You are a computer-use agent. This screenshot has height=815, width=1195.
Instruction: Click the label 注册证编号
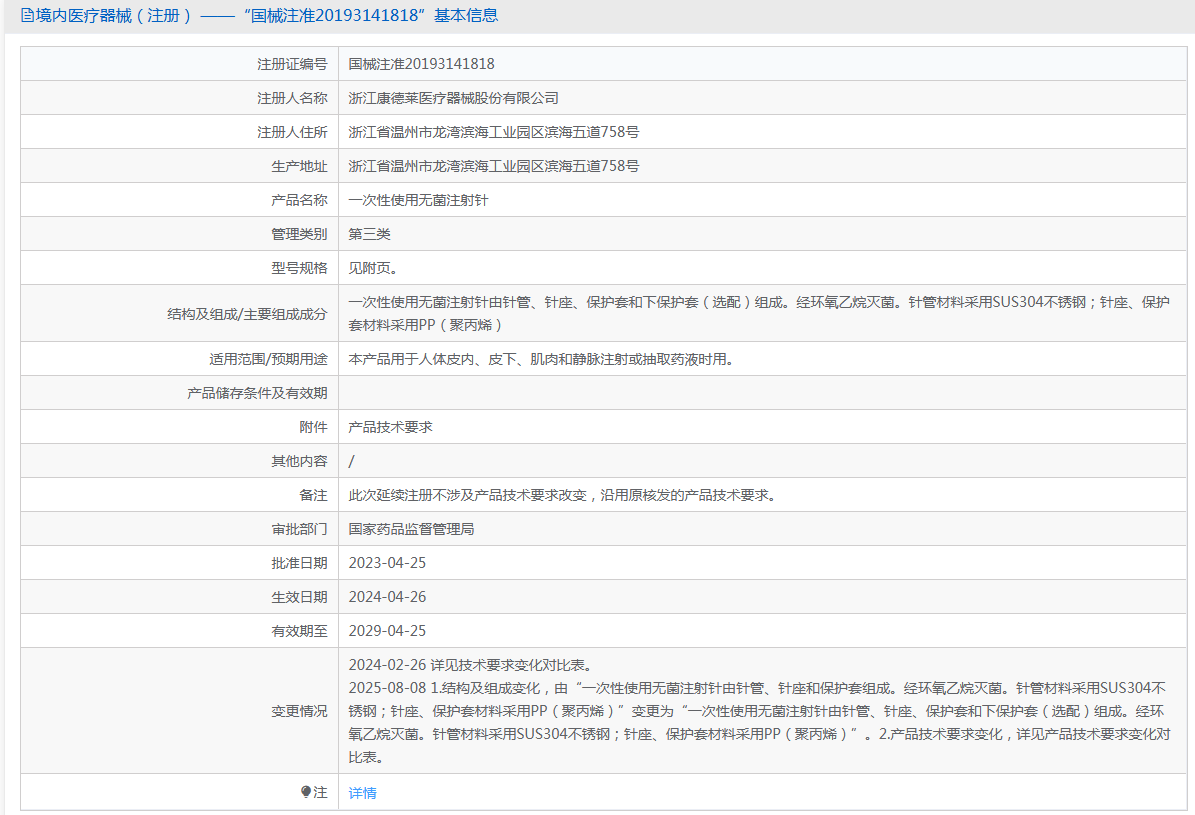click(292, 64)
